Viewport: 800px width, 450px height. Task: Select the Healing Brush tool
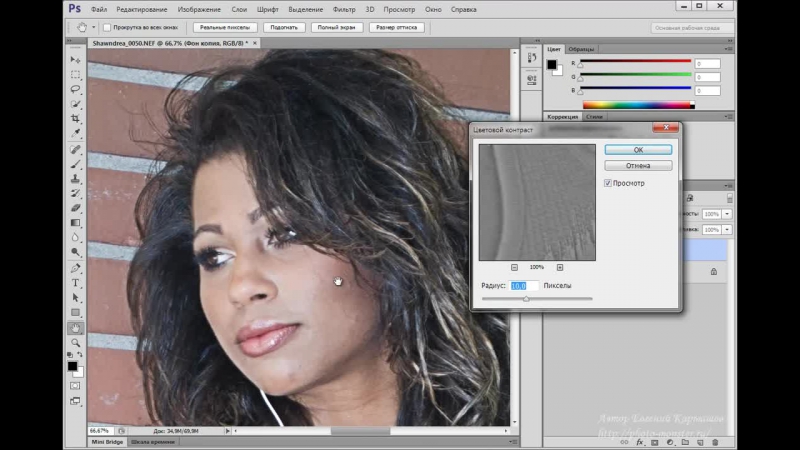(76, 149)
